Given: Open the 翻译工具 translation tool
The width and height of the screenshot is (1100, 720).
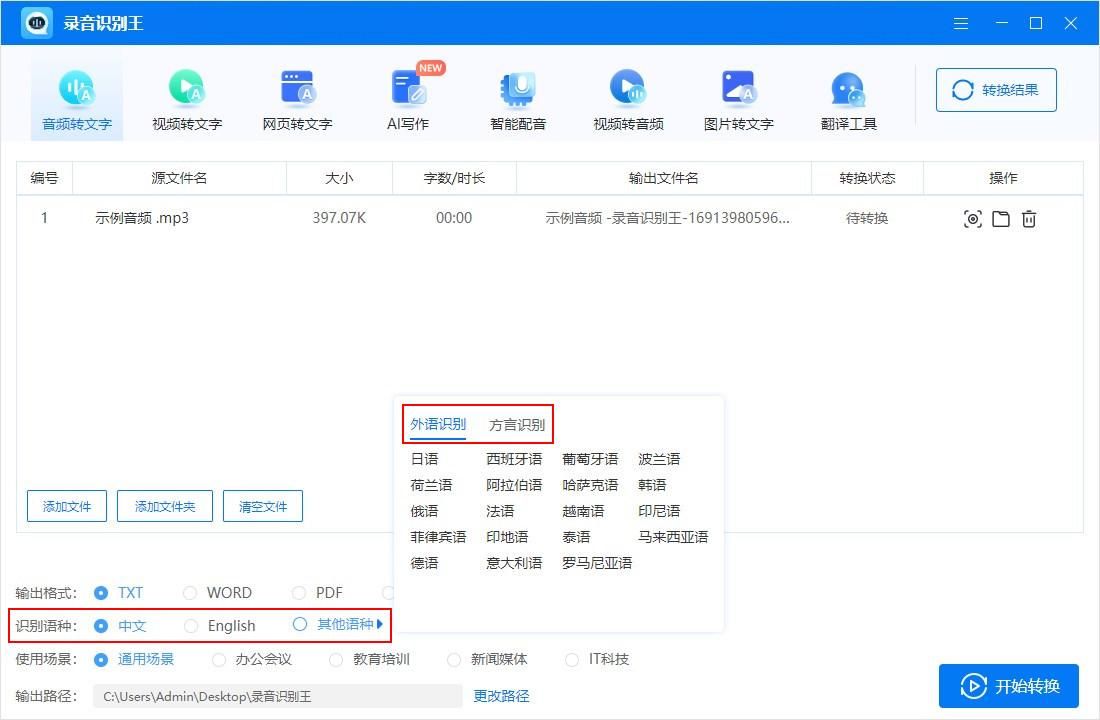Looking at the screenshot, I should pyautogui.click(x=848, y=100).
